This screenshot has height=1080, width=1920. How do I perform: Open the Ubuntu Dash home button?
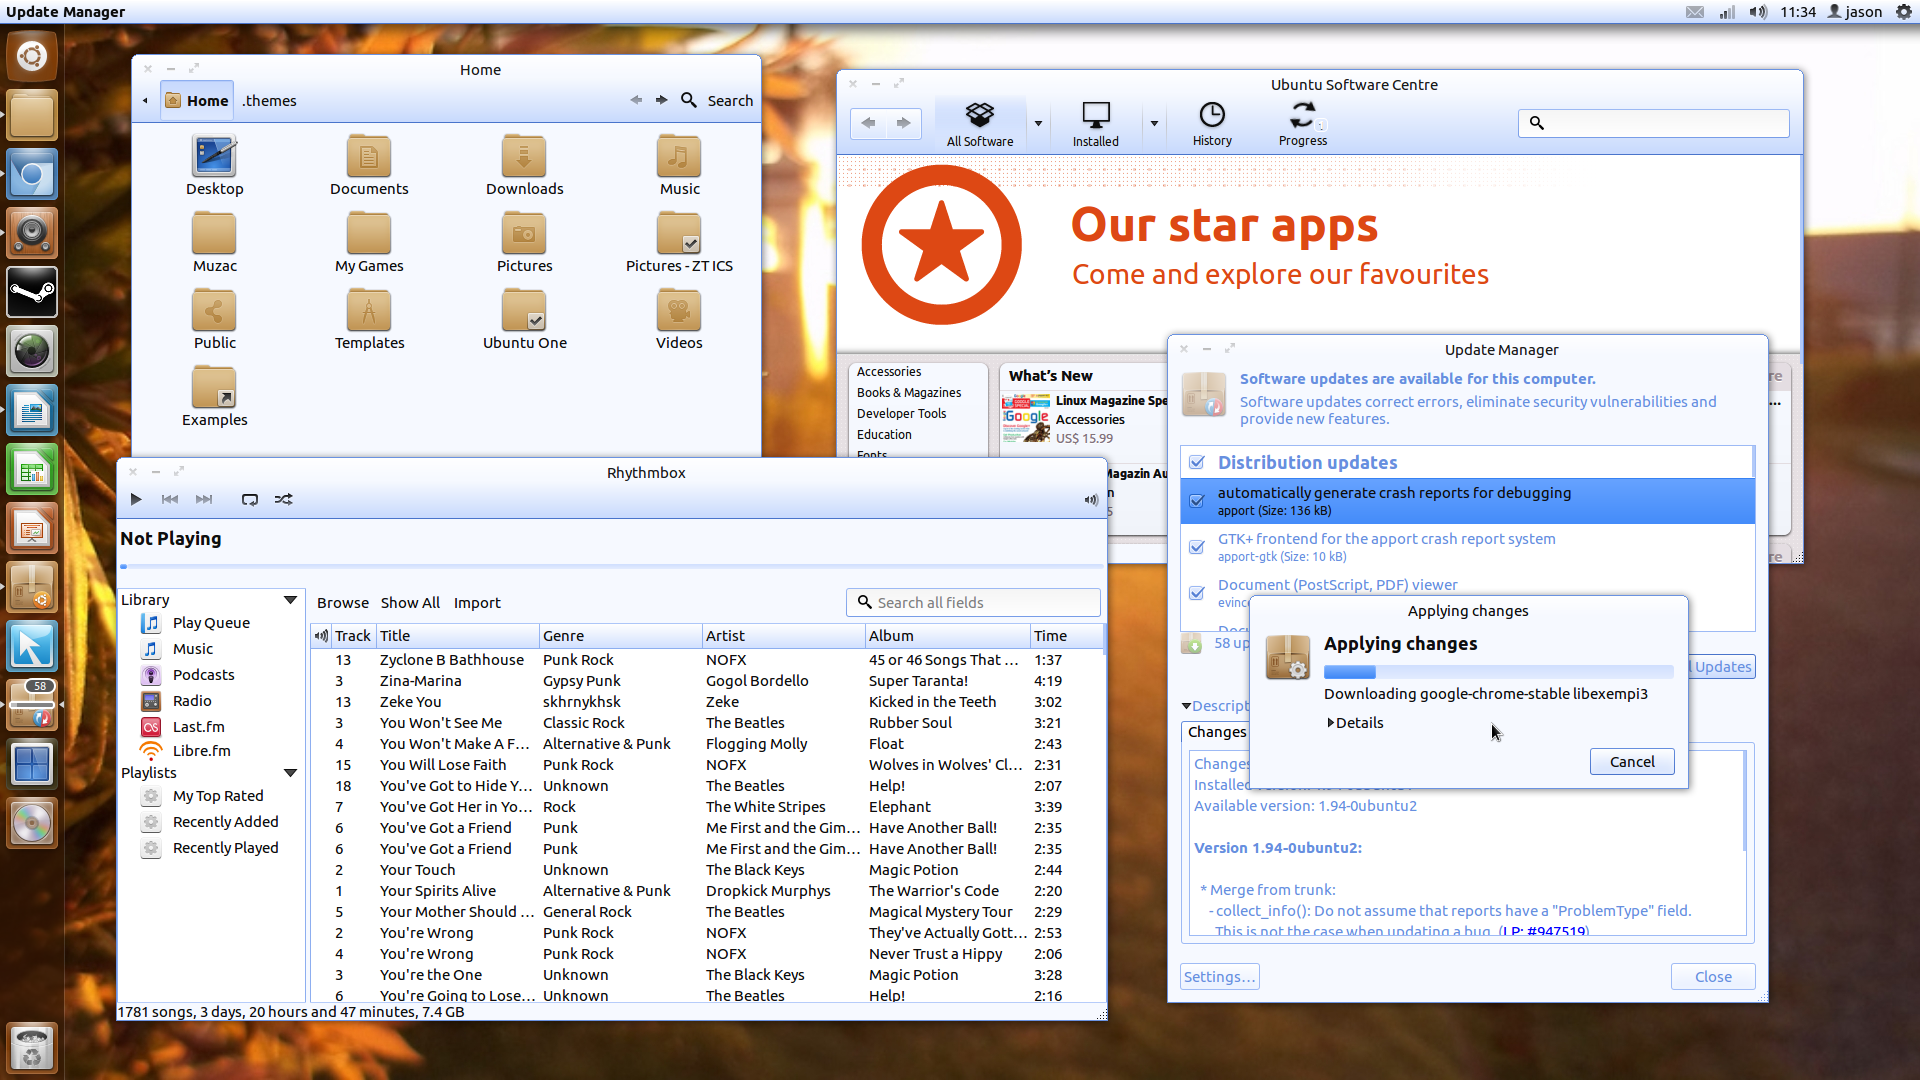tap(32, 56)
